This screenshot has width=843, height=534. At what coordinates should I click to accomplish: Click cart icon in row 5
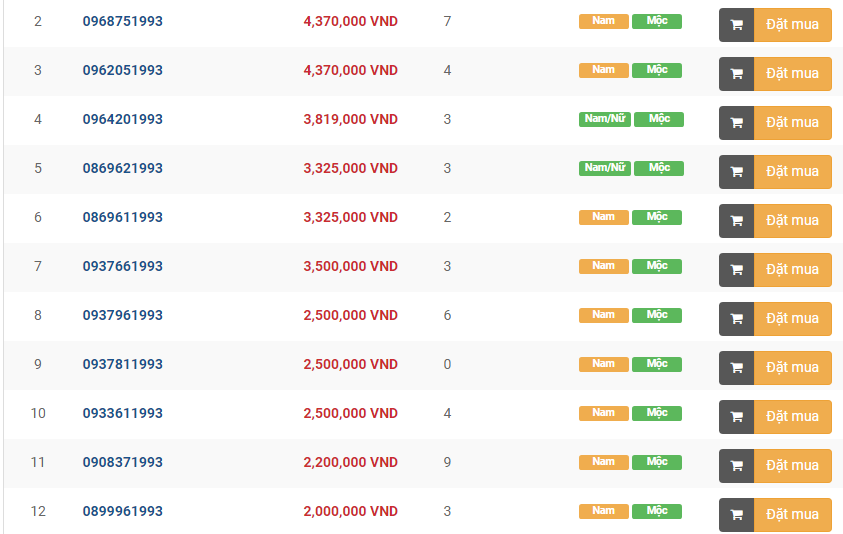[x=736, y=172]
